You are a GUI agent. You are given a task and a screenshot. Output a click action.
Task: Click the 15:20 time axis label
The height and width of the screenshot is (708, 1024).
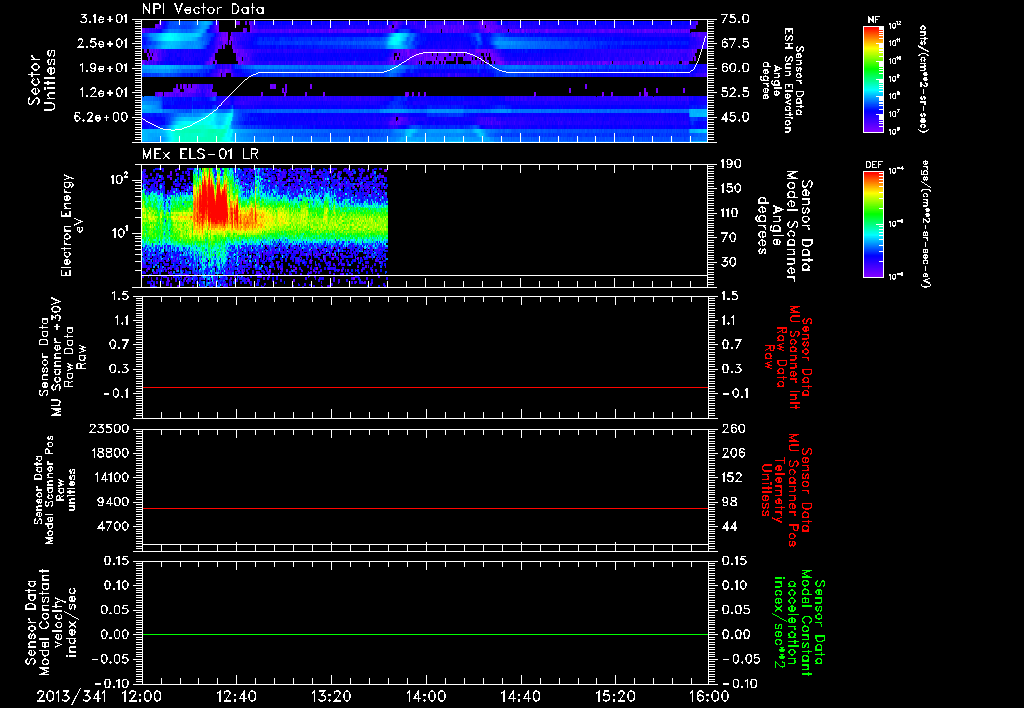point(615,696)
